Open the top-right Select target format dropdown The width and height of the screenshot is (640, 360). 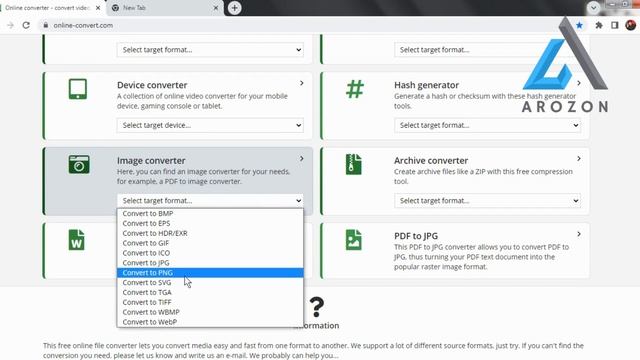[487, 50]
